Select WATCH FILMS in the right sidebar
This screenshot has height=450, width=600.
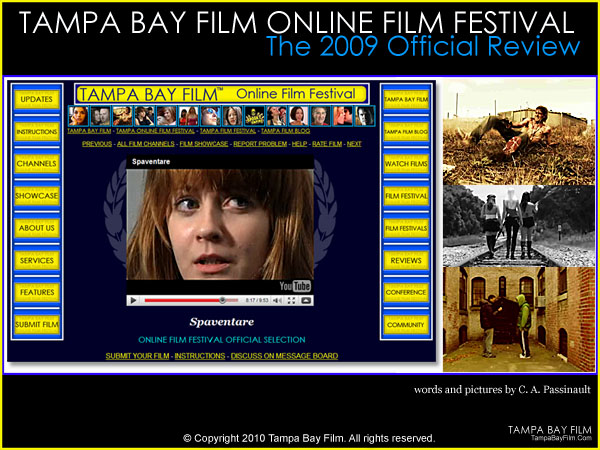(x=406, y=164)
